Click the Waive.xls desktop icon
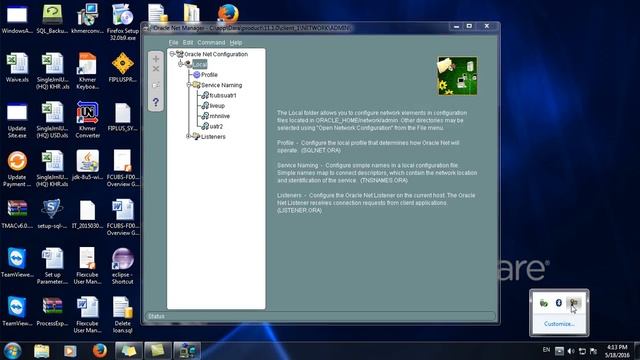 click(17, 67)
